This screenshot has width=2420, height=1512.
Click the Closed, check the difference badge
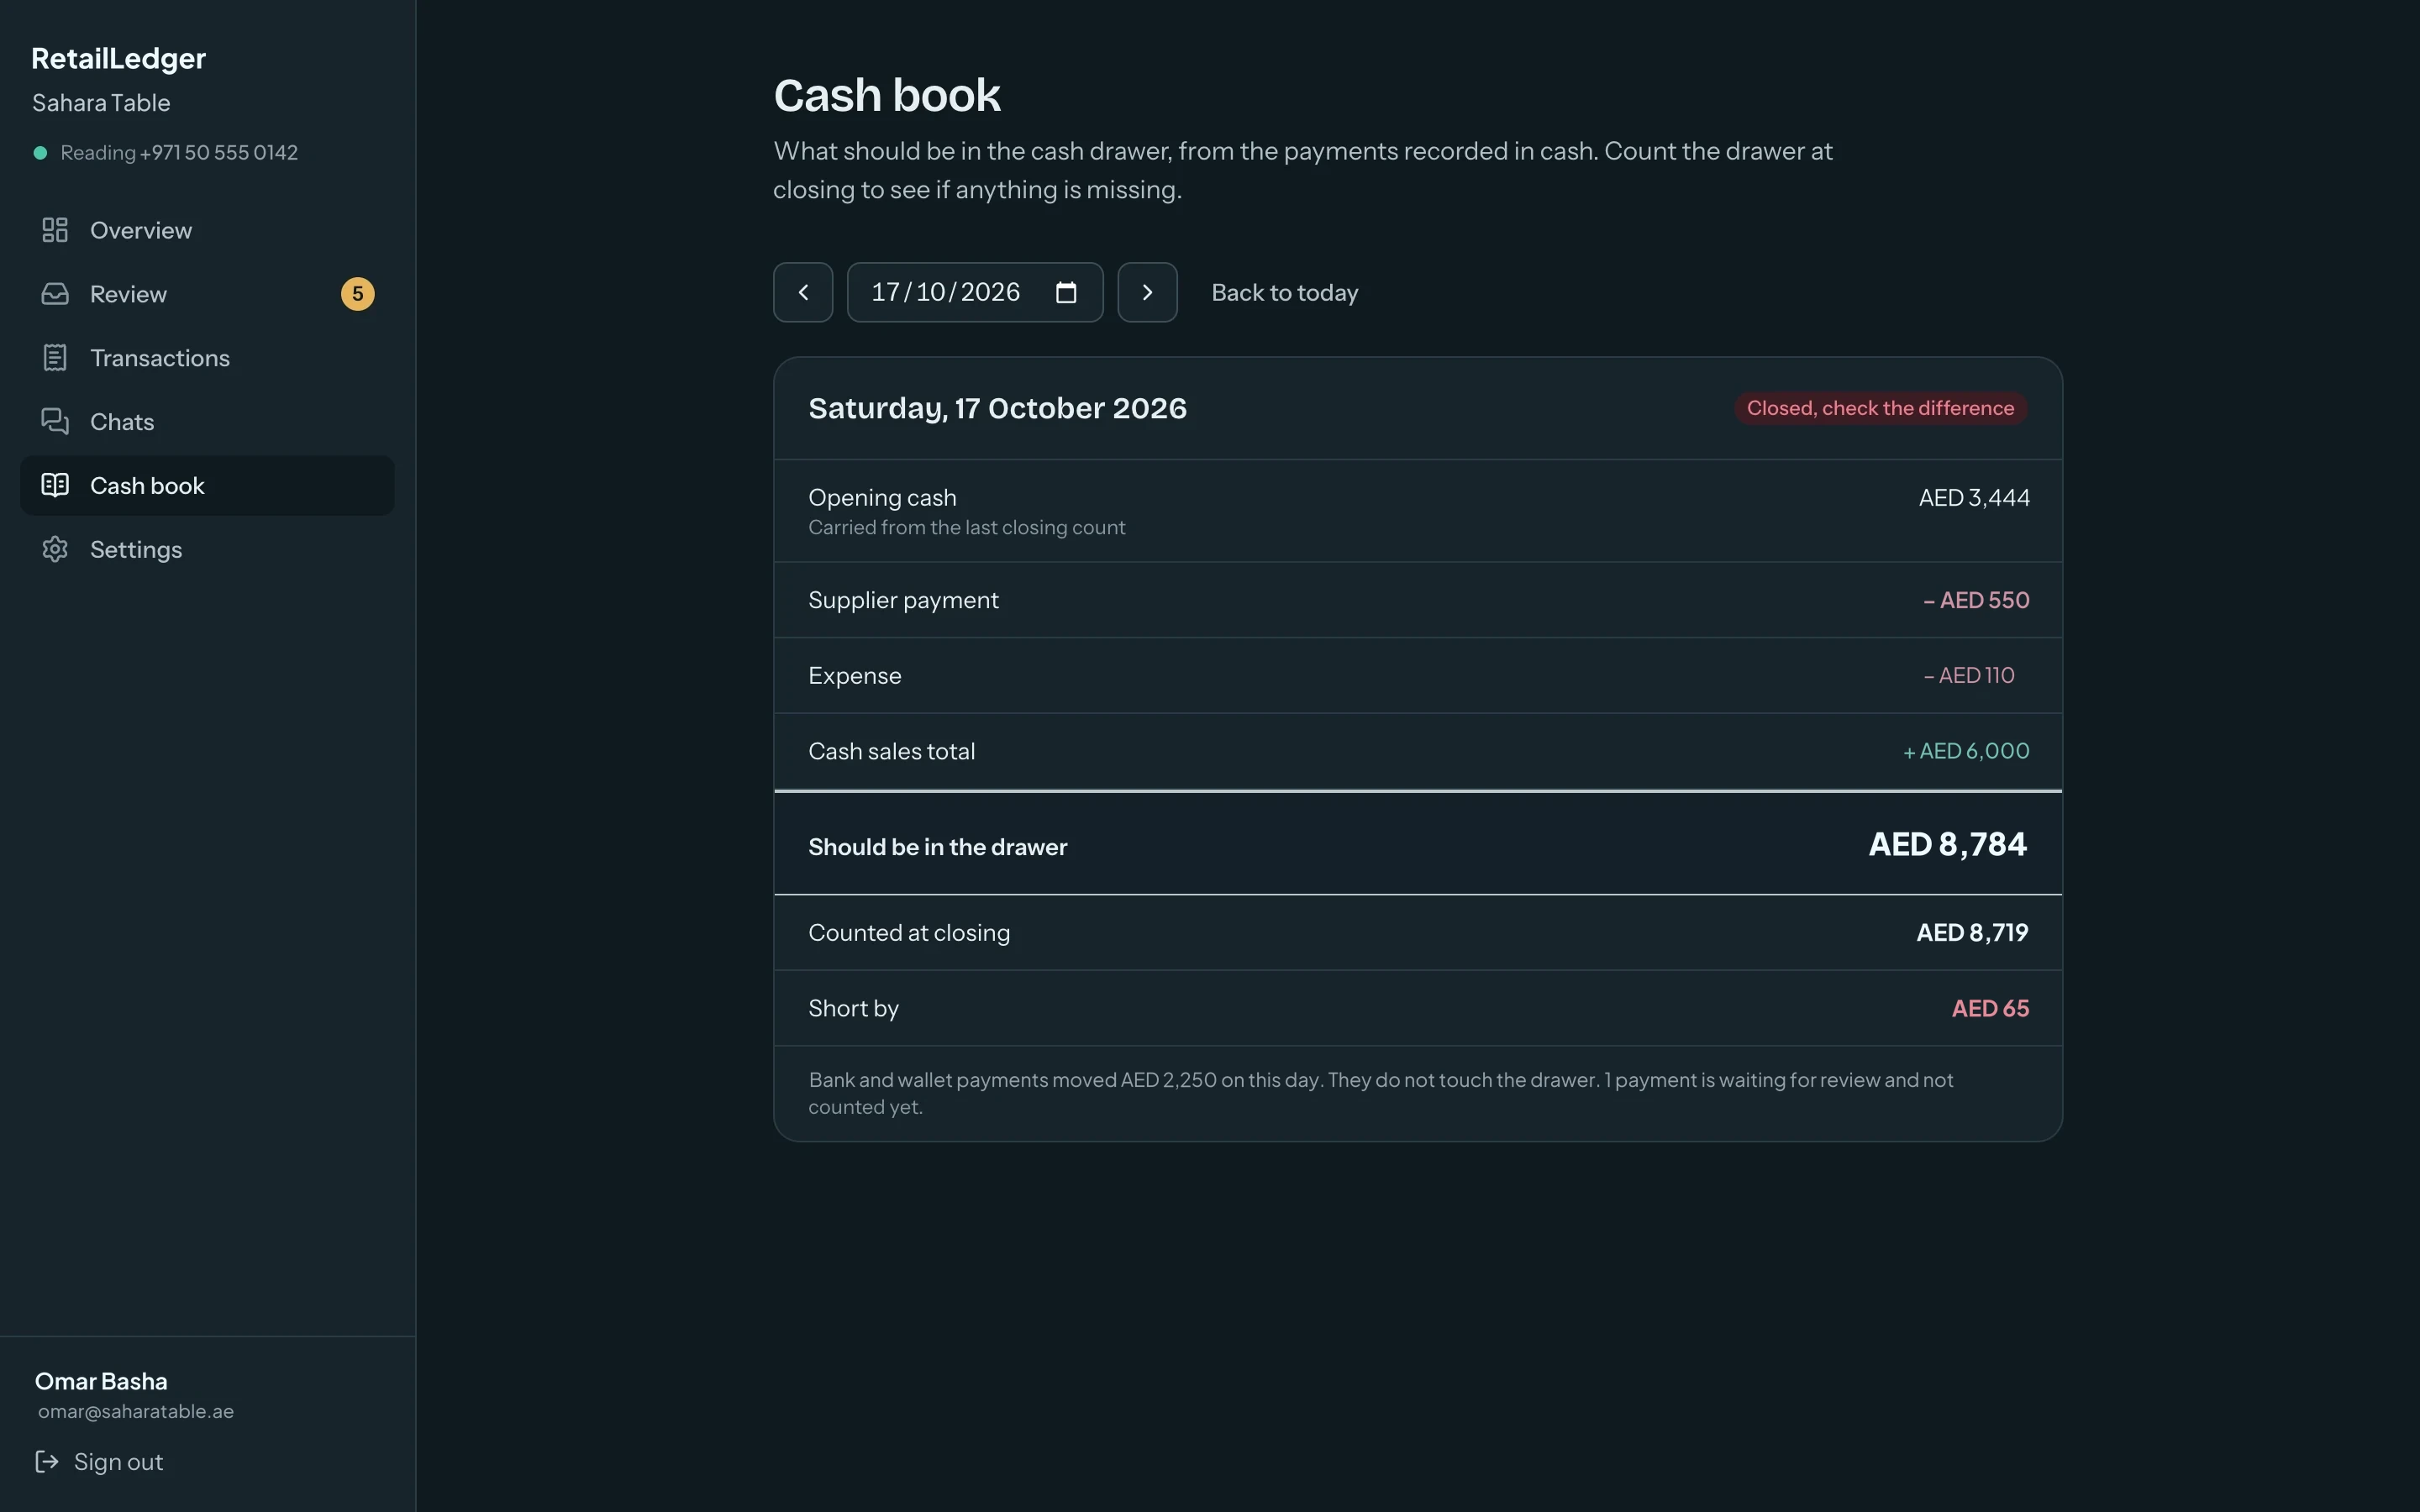(1880, 408)
